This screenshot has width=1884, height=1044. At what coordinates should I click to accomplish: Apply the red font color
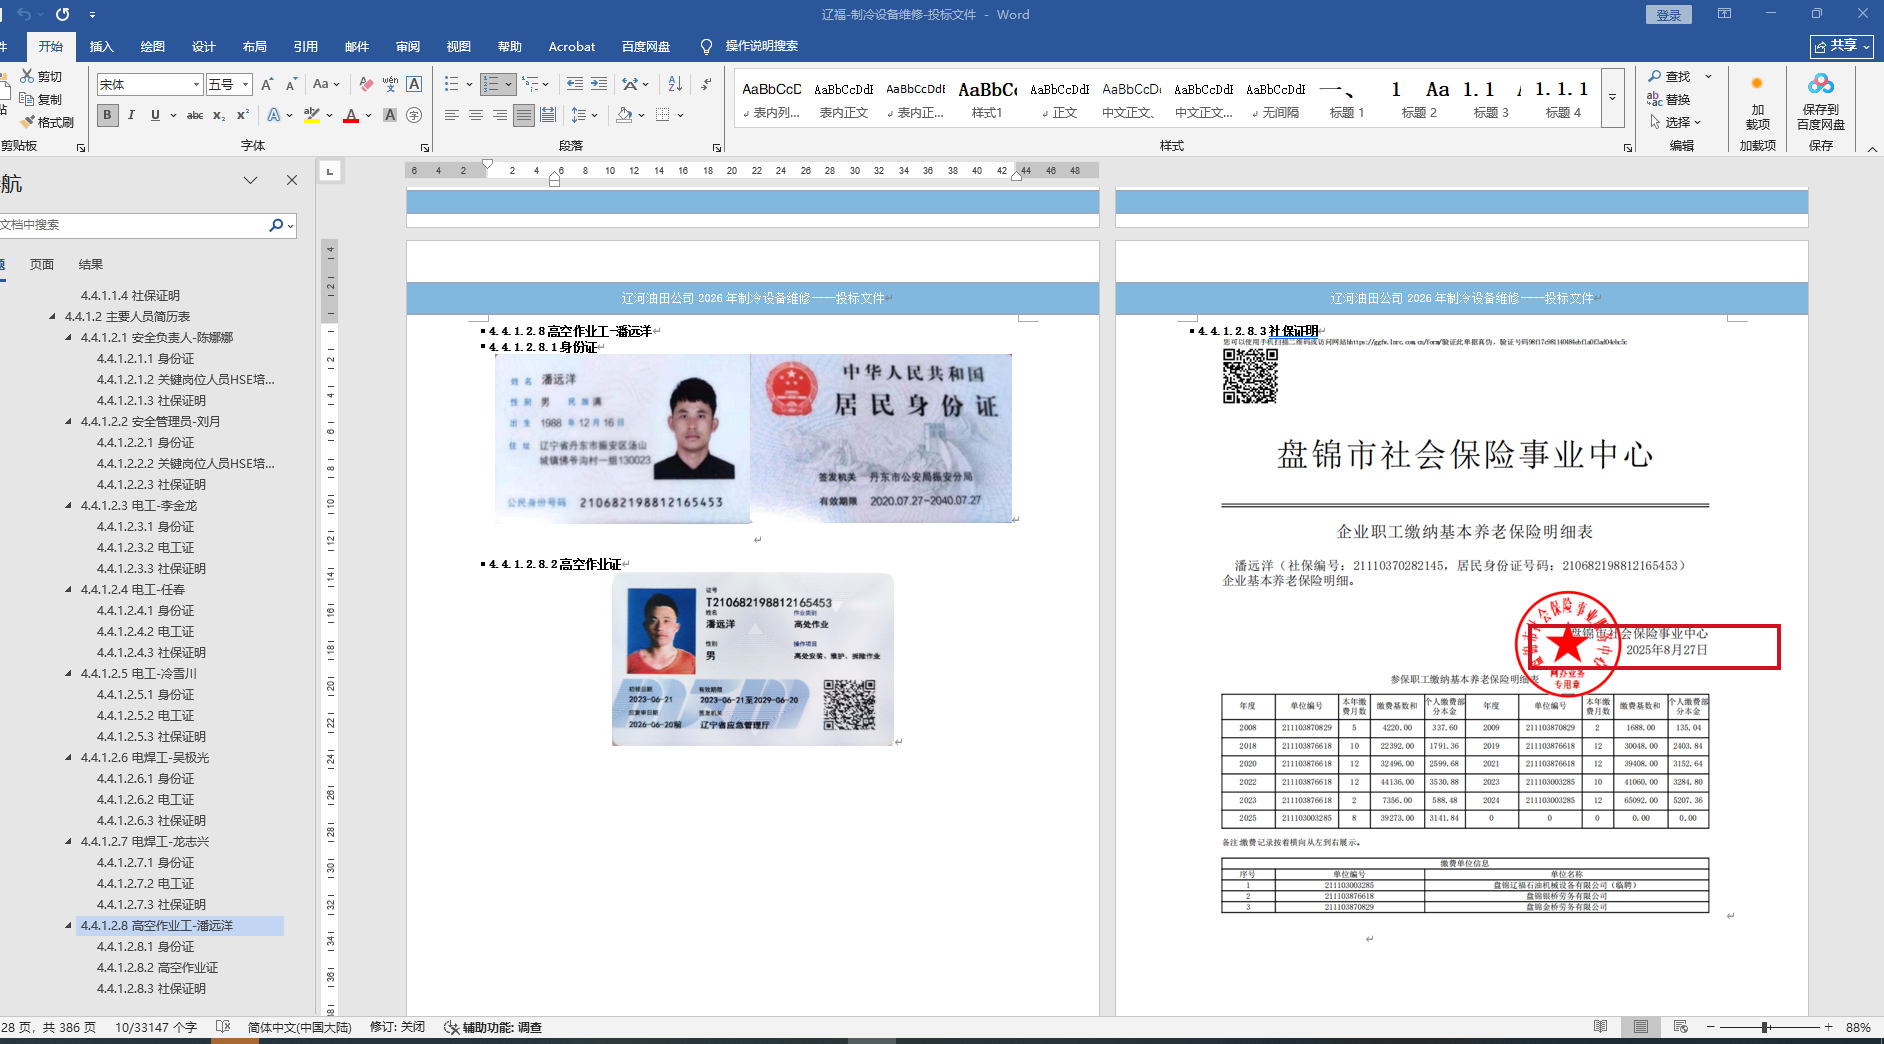point(351,115)
